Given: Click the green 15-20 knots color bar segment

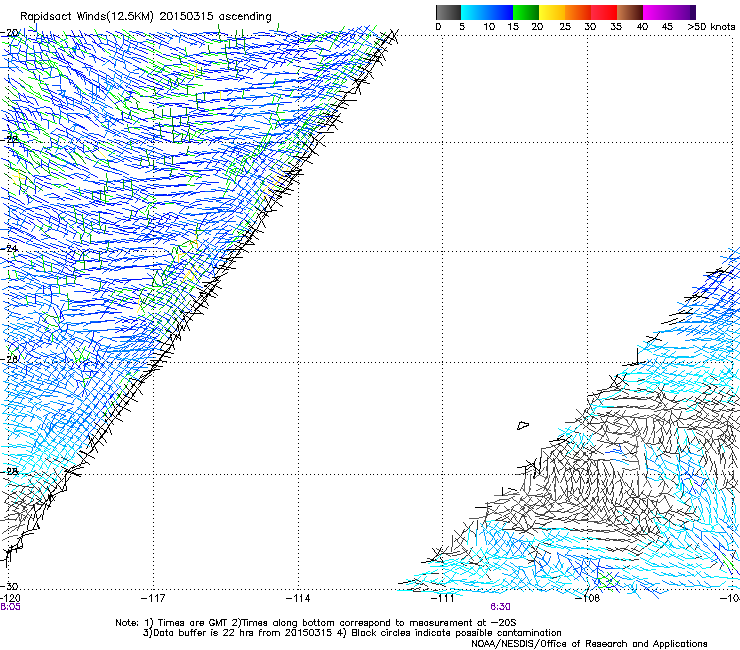Looking at the screenshot, I should (x=526, y=12).
